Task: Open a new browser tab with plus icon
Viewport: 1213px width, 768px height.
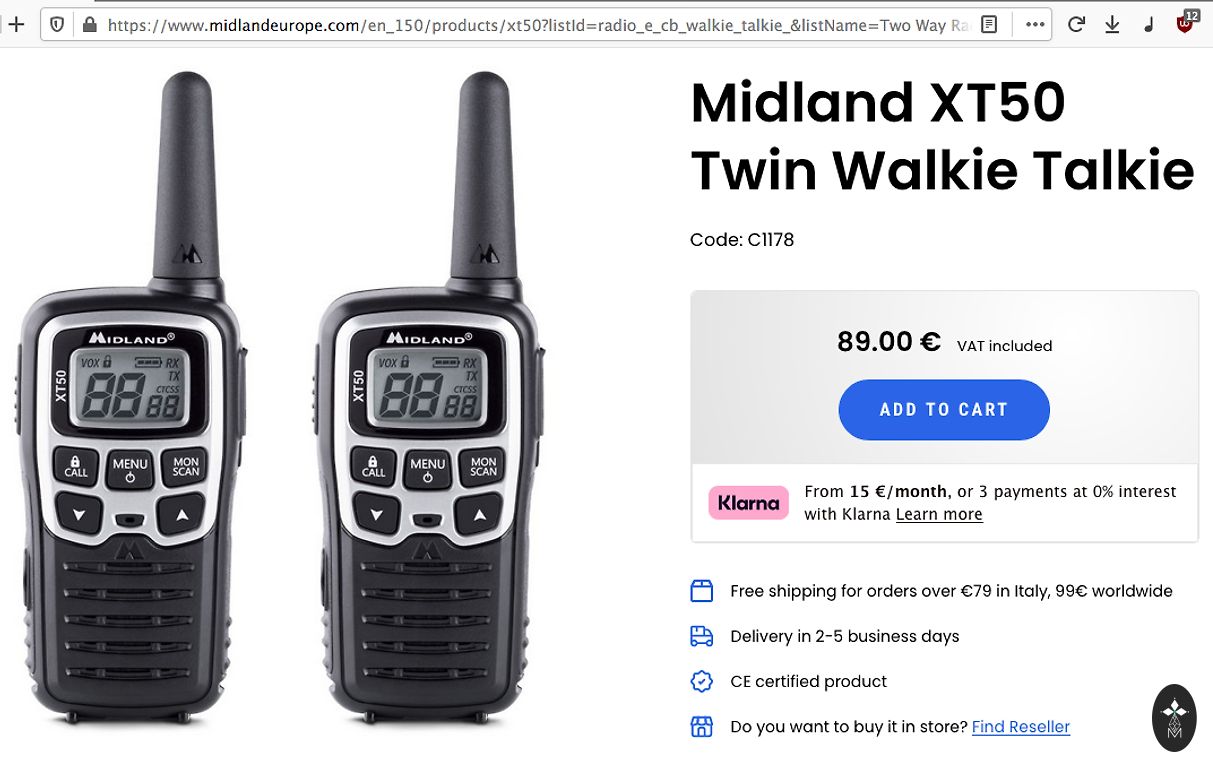Action: tap(15, 25)
